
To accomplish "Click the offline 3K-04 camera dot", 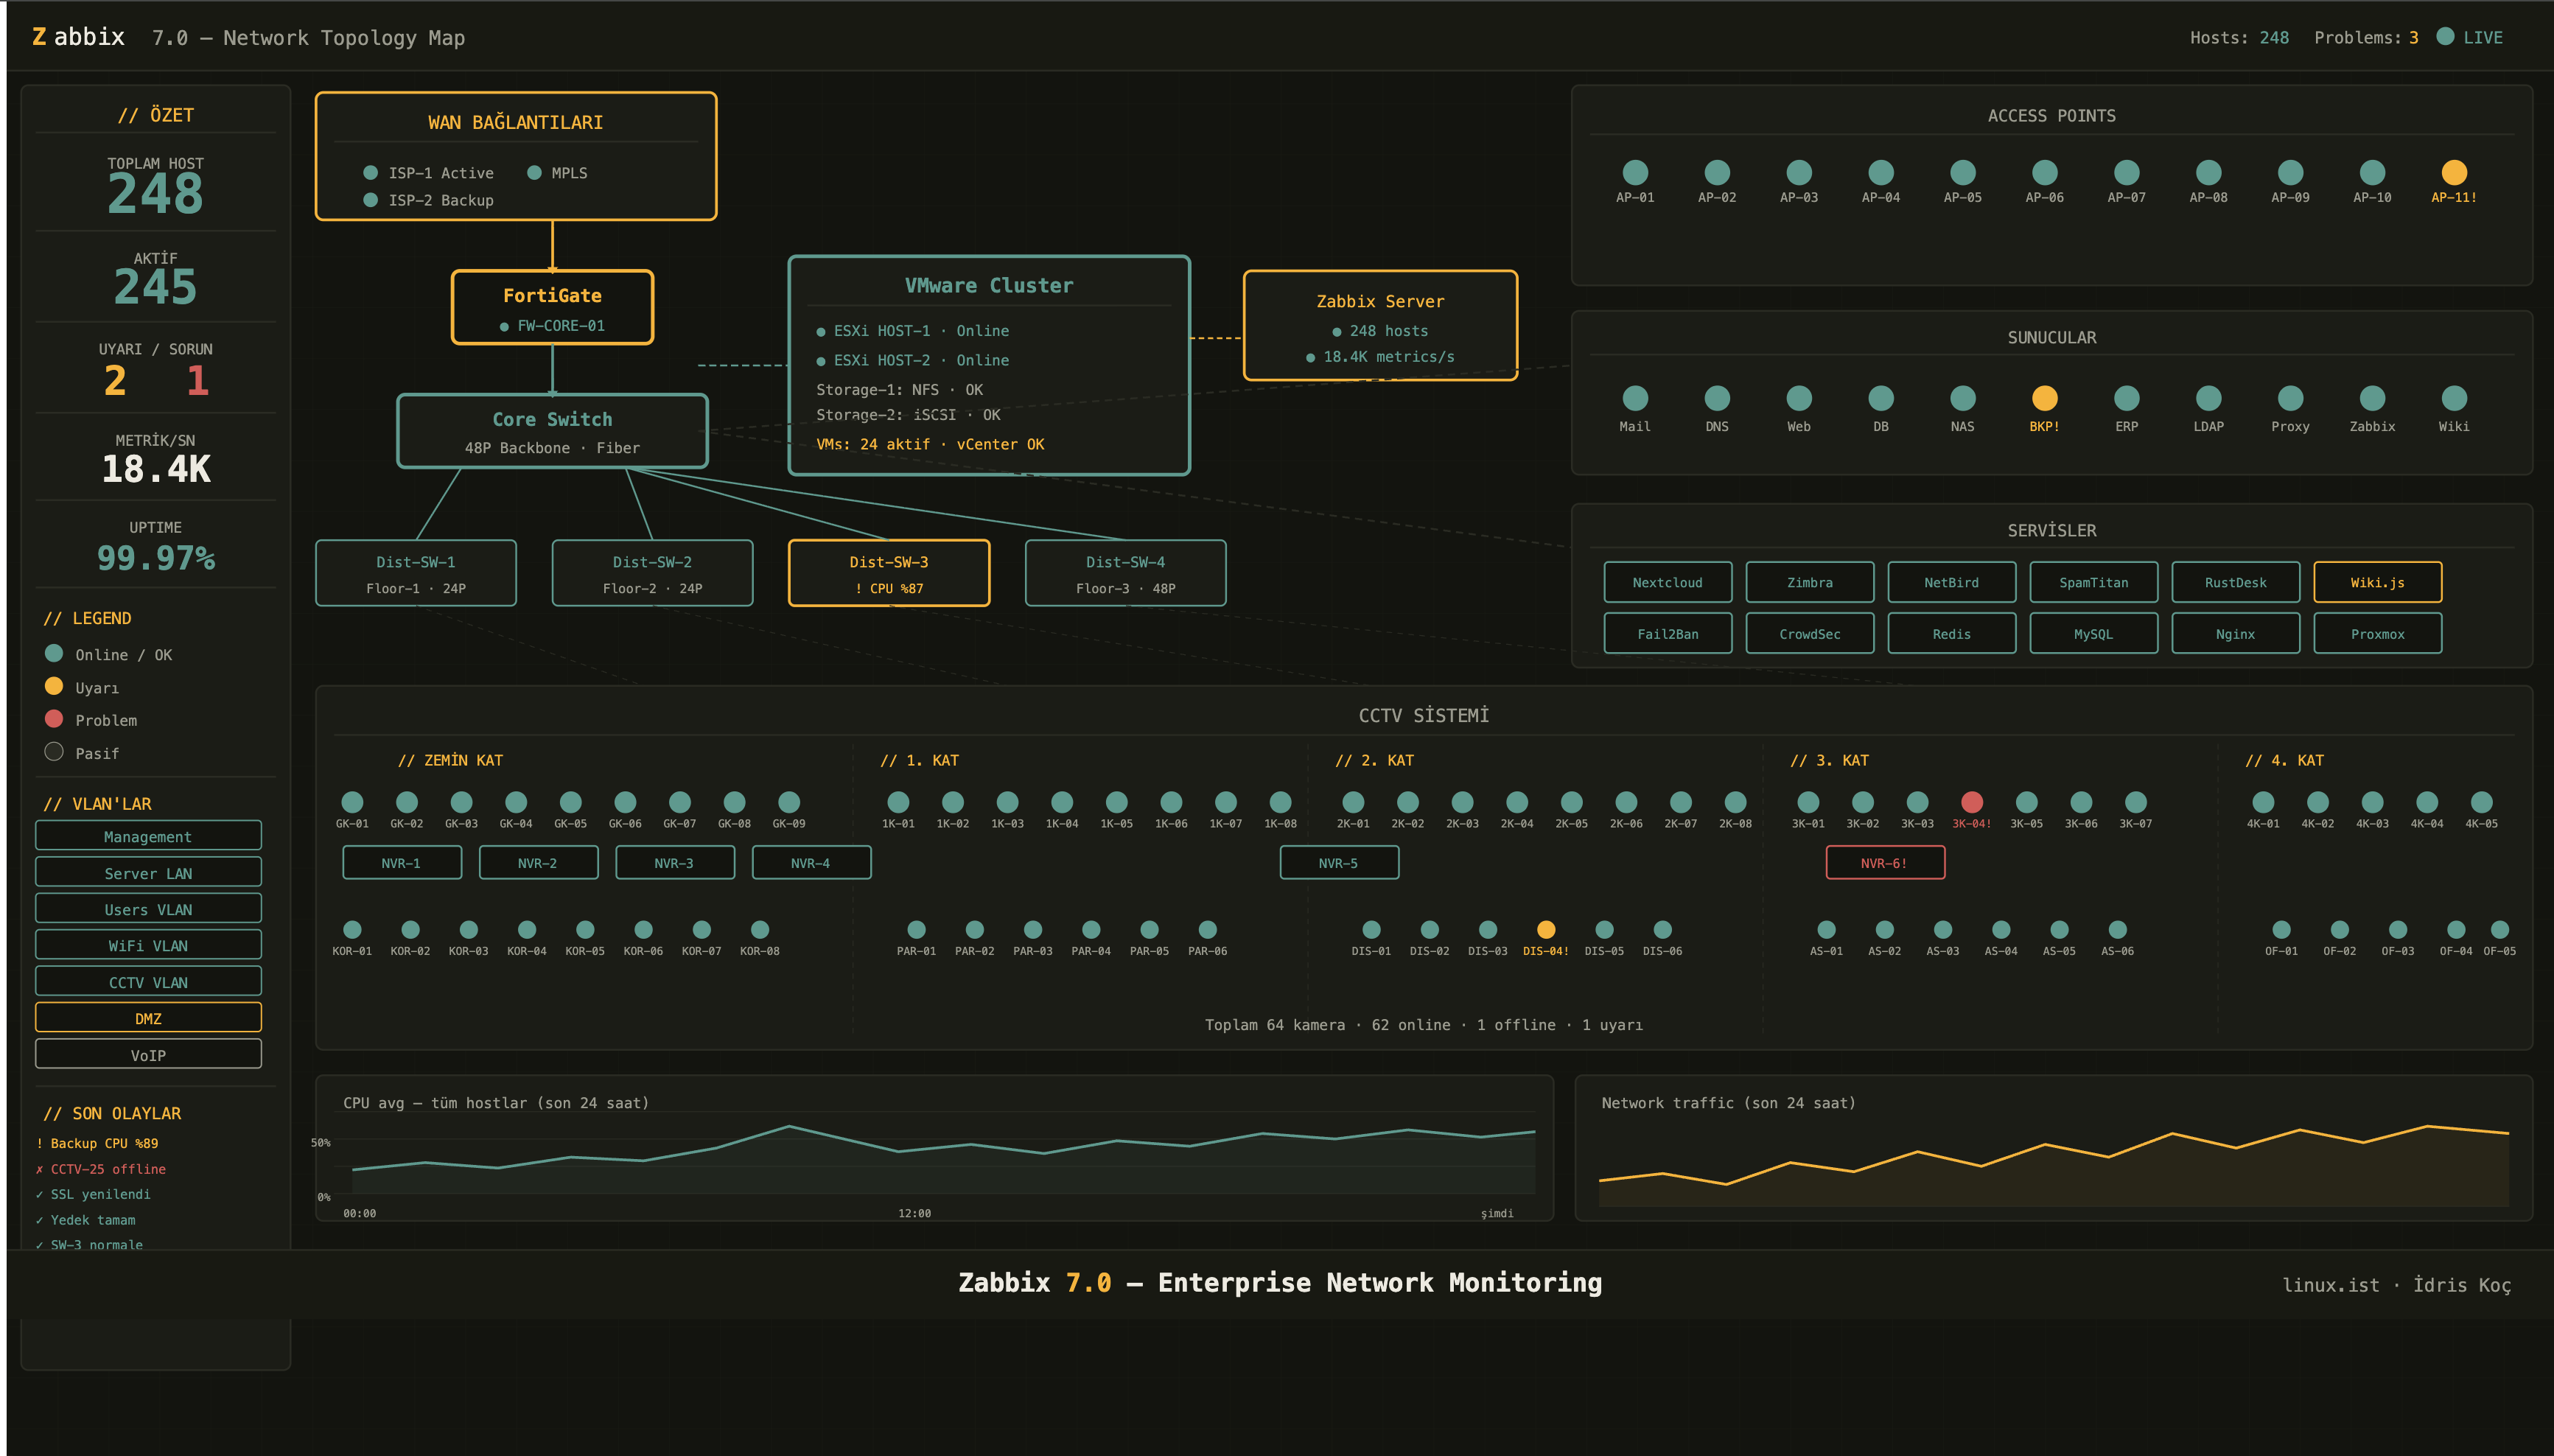I will coord(1972,802).
